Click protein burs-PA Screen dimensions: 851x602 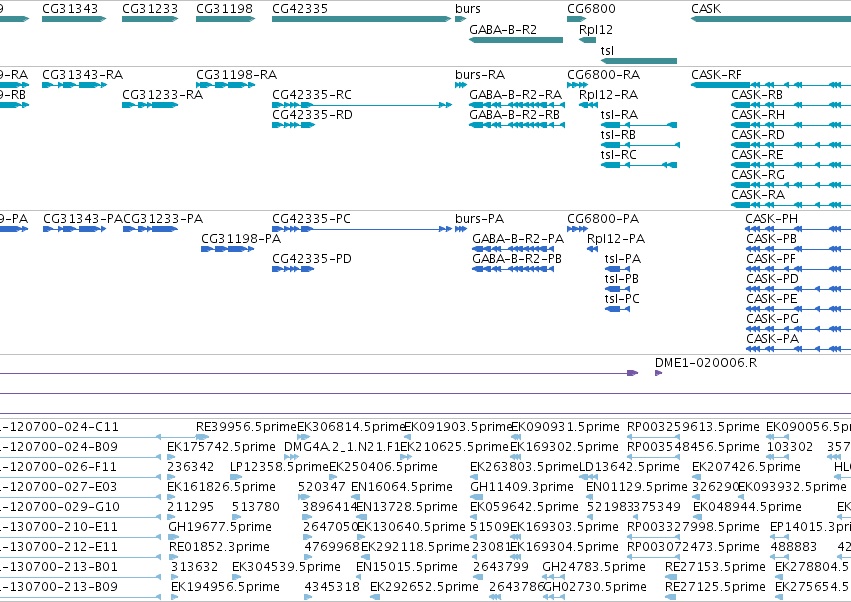tap(461, 229)
